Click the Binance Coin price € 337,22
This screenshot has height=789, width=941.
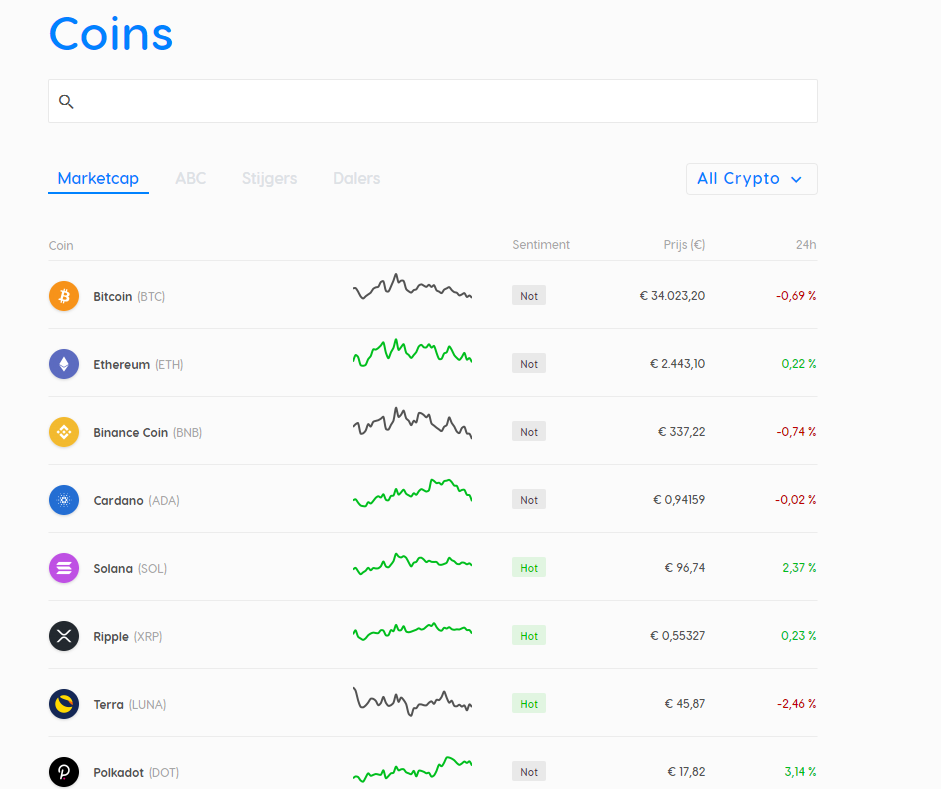point(682,431)
